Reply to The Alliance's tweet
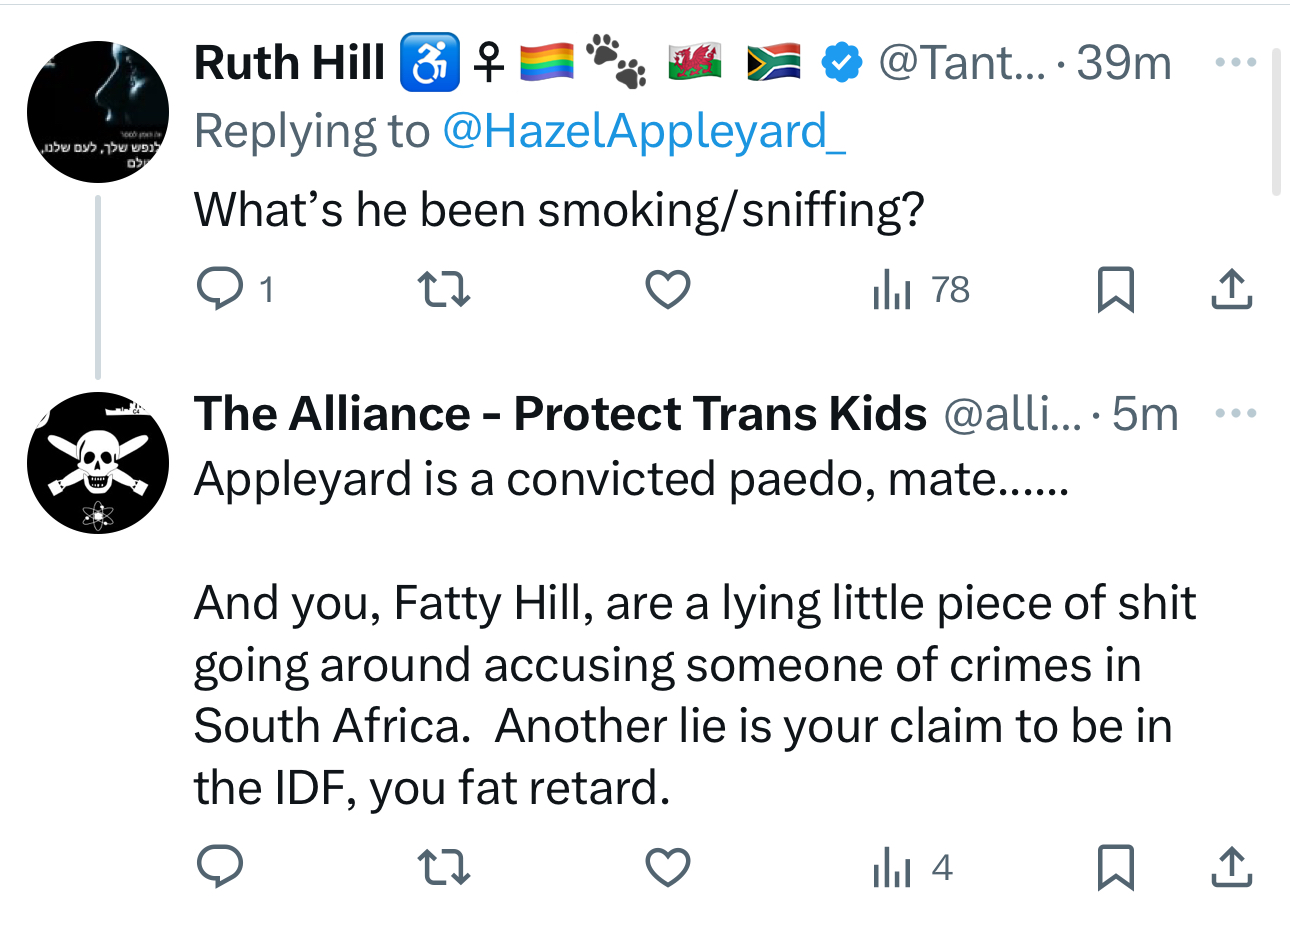This screenshot has width=1290, height=928. [220, 866]
